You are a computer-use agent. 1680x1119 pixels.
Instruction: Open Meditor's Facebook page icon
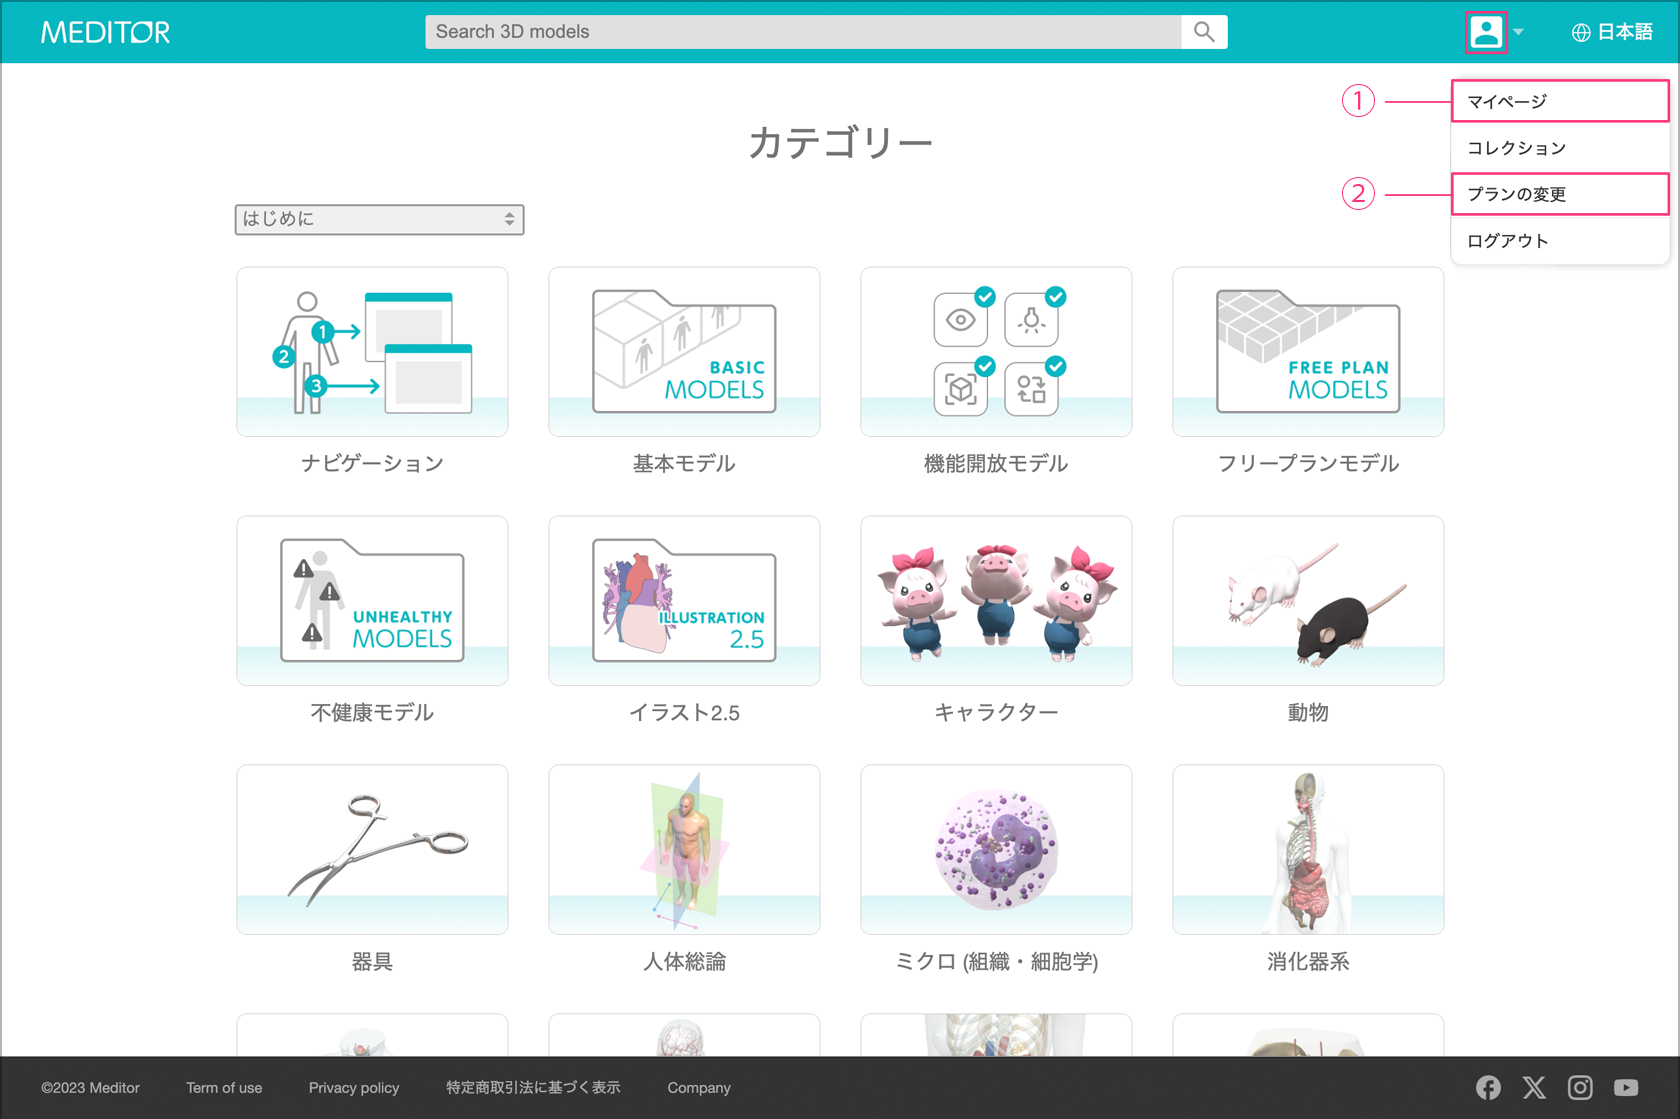1488,1087
